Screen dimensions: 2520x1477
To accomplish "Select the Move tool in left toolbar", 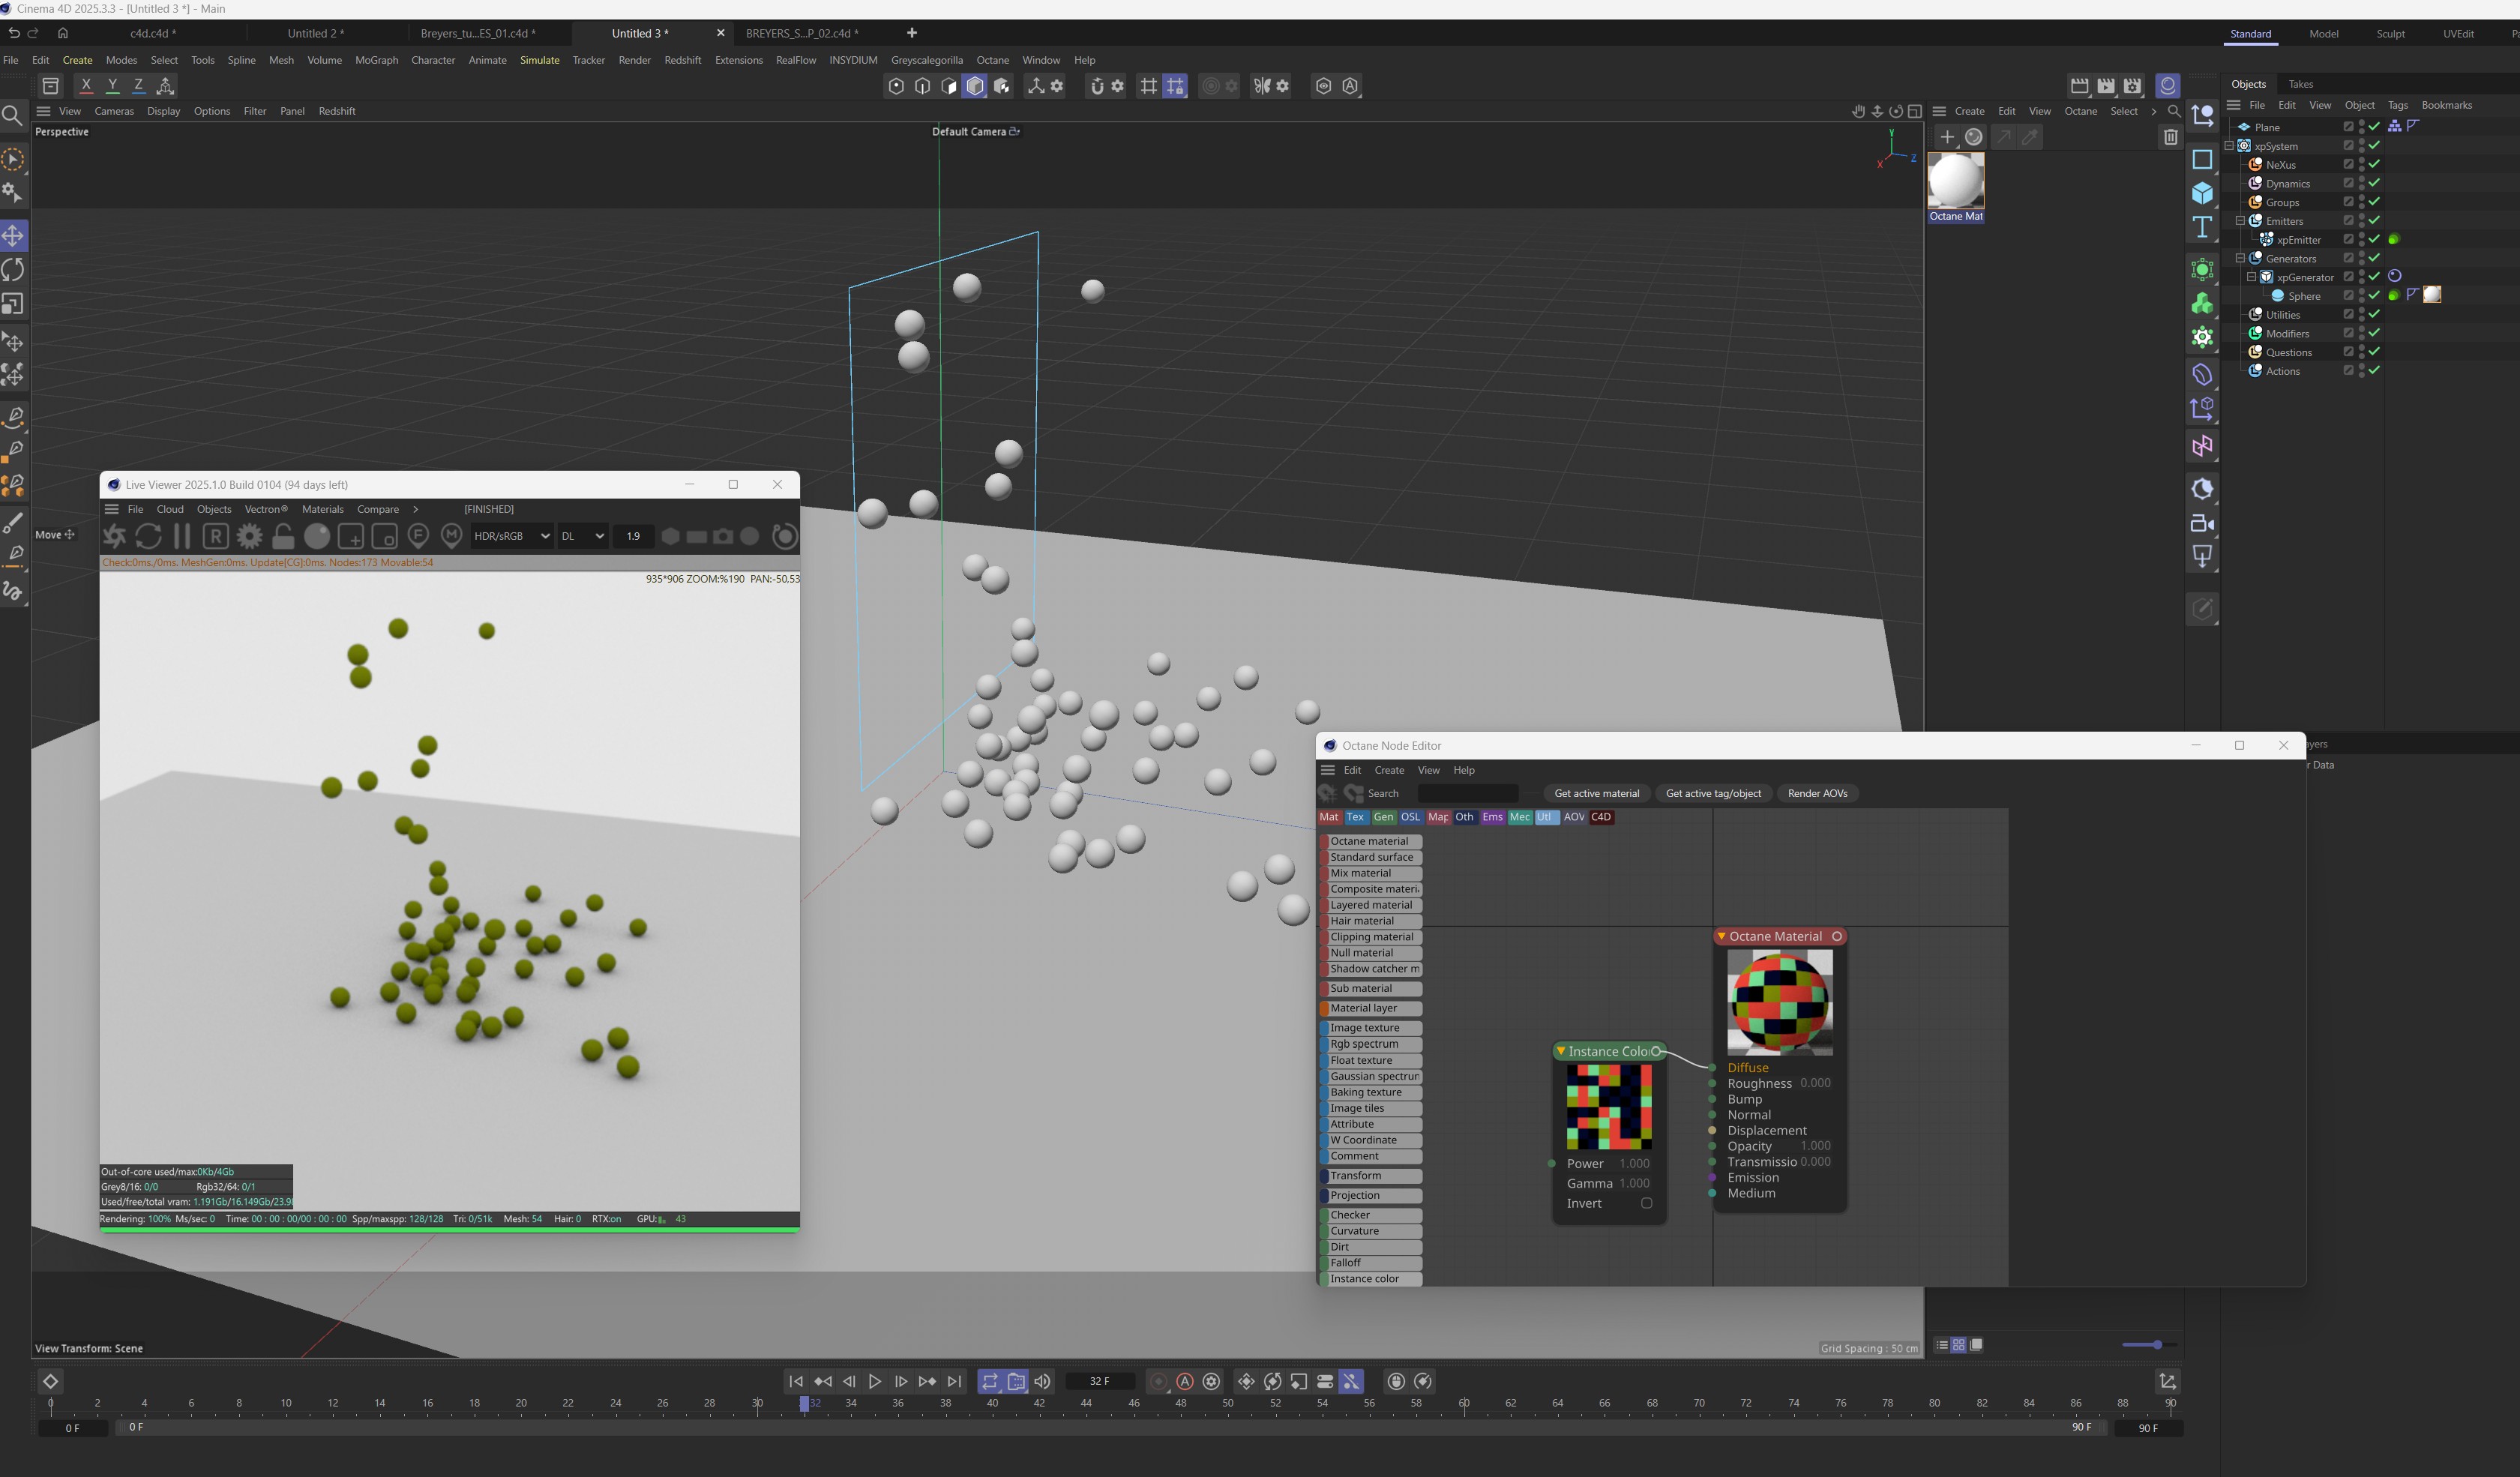I will (x=14, y=236).
